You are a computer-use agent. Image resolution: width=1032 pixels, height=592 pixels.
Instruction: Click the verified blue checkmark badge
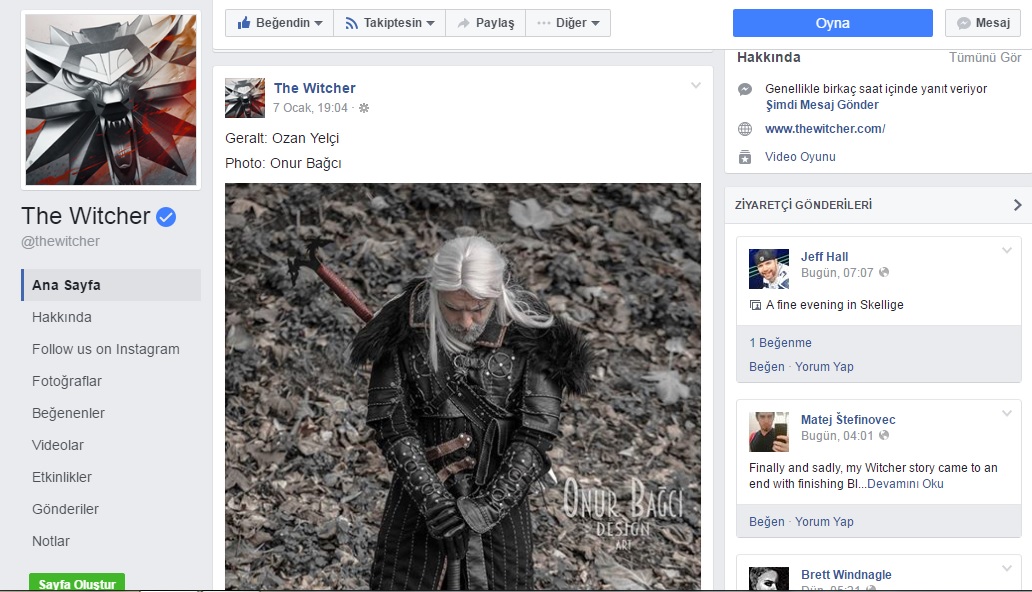click(166, 217)
